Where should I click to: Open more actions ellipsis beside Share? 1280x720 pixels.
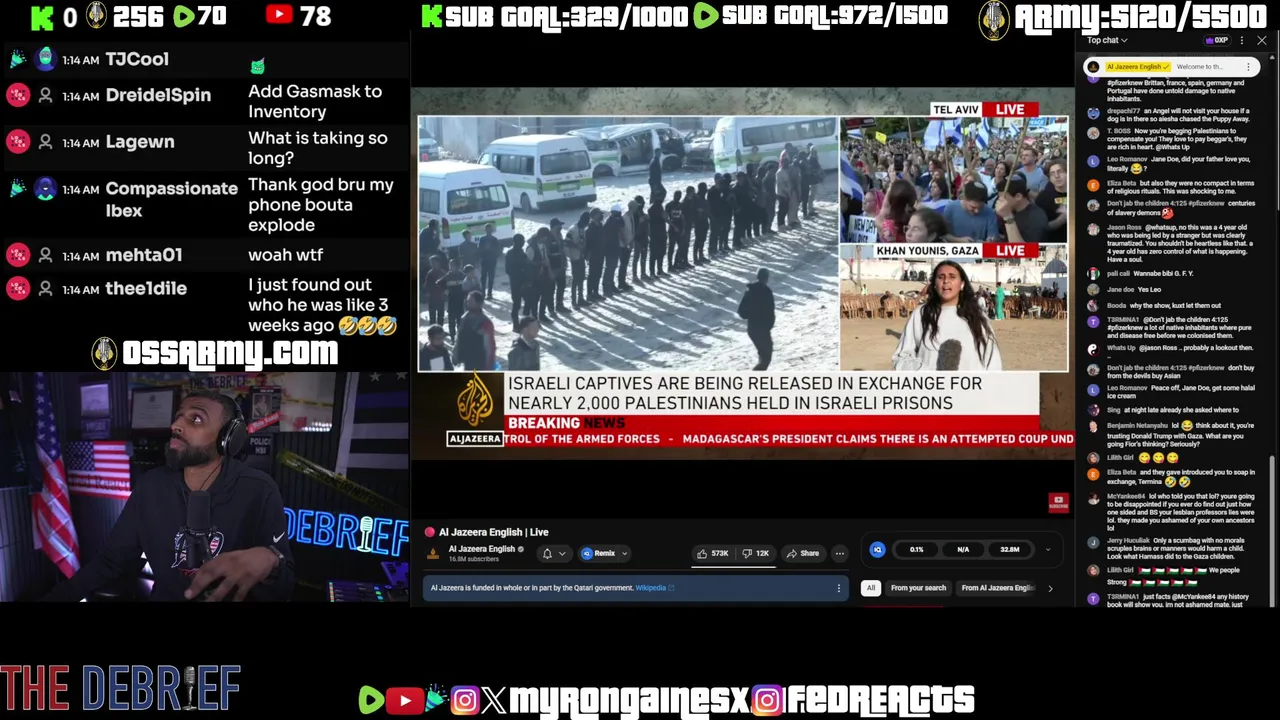coord(840,553)
